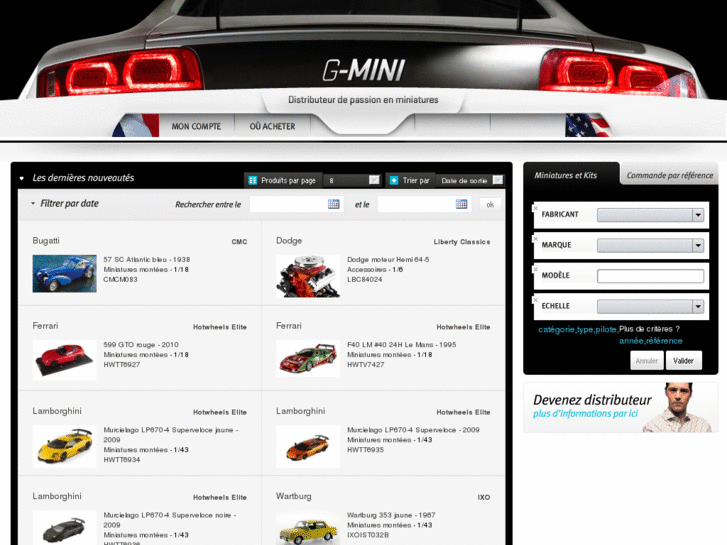Screen dimensions: 727x545
Task: Click reference code LBC84024
Action: [364, 279]
